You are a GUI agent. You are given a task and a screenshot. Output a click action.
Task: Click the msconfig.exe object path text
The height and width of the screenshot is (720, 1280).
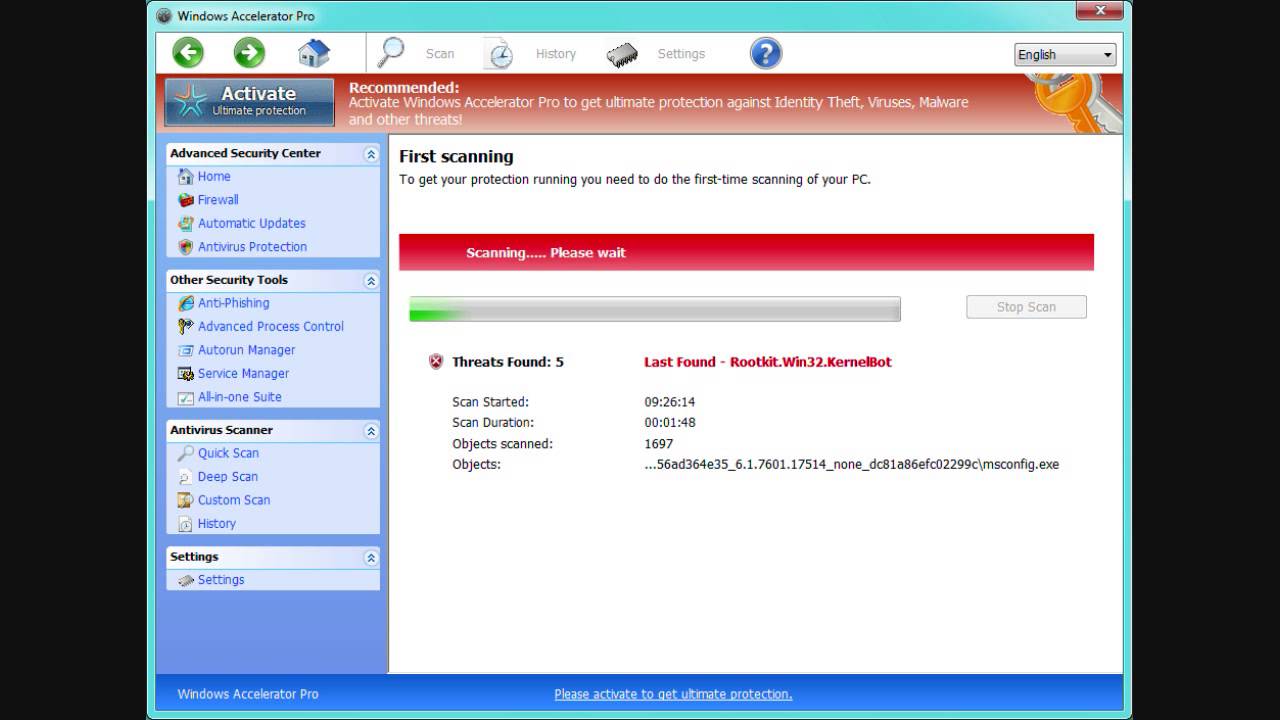coord(852,465)
